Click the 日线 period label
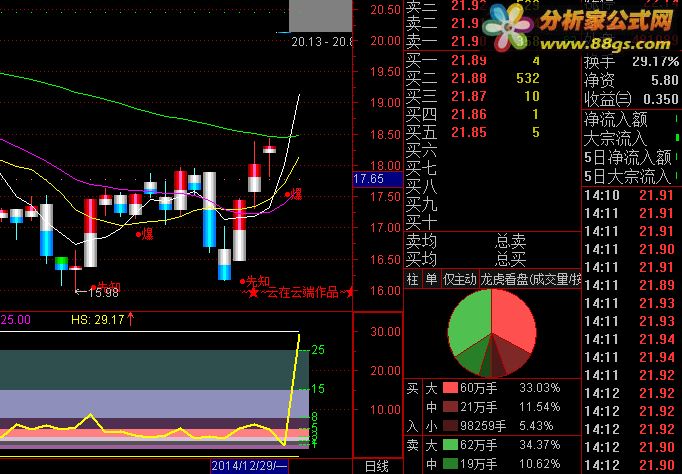The height and width of the screenshot is (474, 682). point(377,467)
